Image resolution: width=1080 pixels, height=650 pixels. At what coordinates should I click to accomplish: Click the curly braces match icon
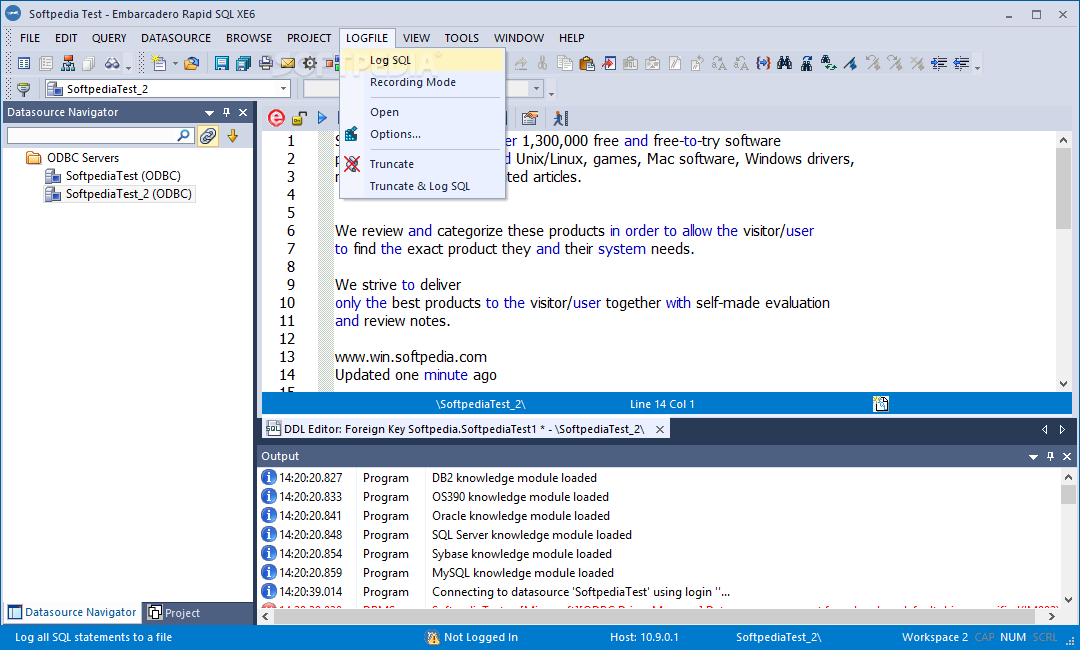[762, 64]
